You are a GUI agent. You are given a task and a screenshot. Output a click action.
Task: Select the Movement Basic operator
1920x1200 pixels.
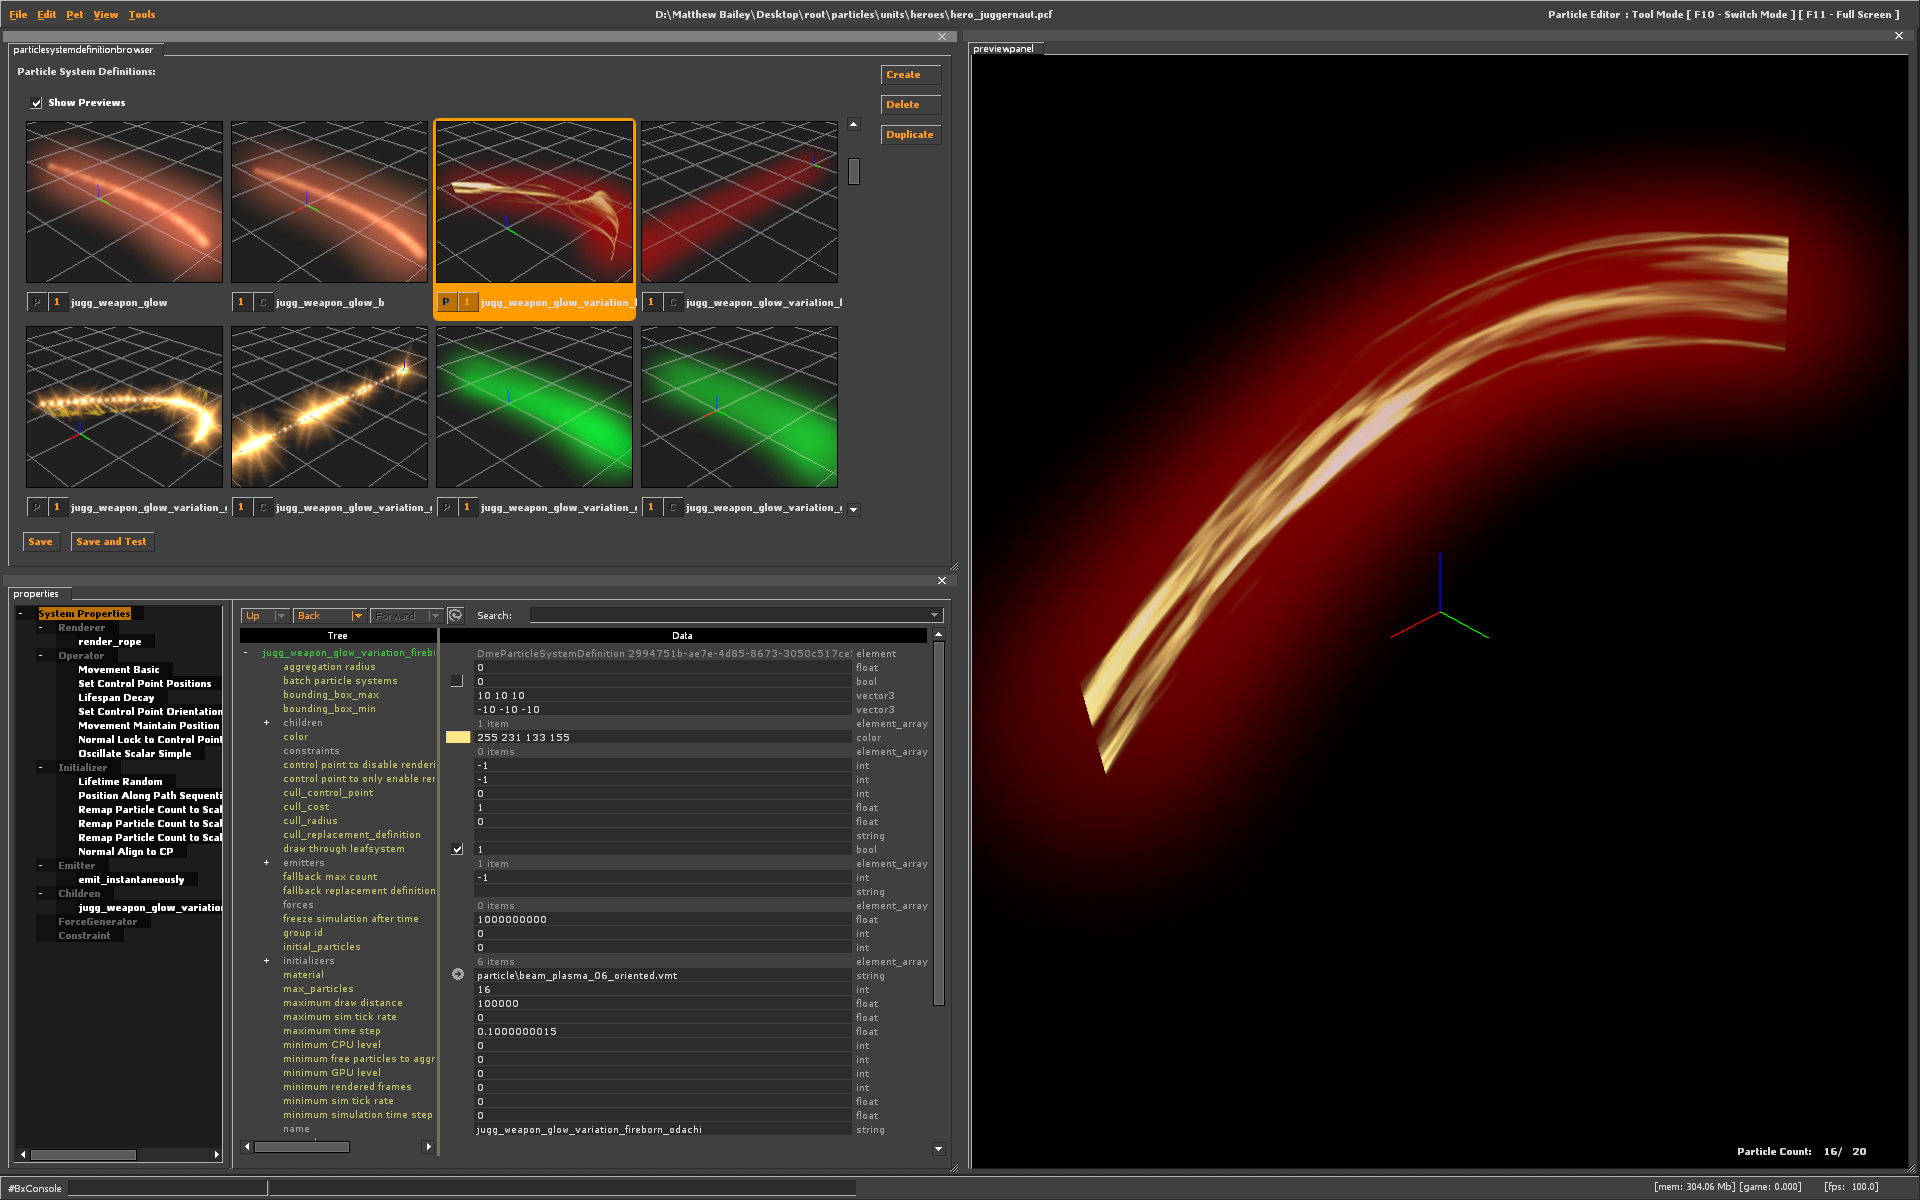tap(119, 670)
